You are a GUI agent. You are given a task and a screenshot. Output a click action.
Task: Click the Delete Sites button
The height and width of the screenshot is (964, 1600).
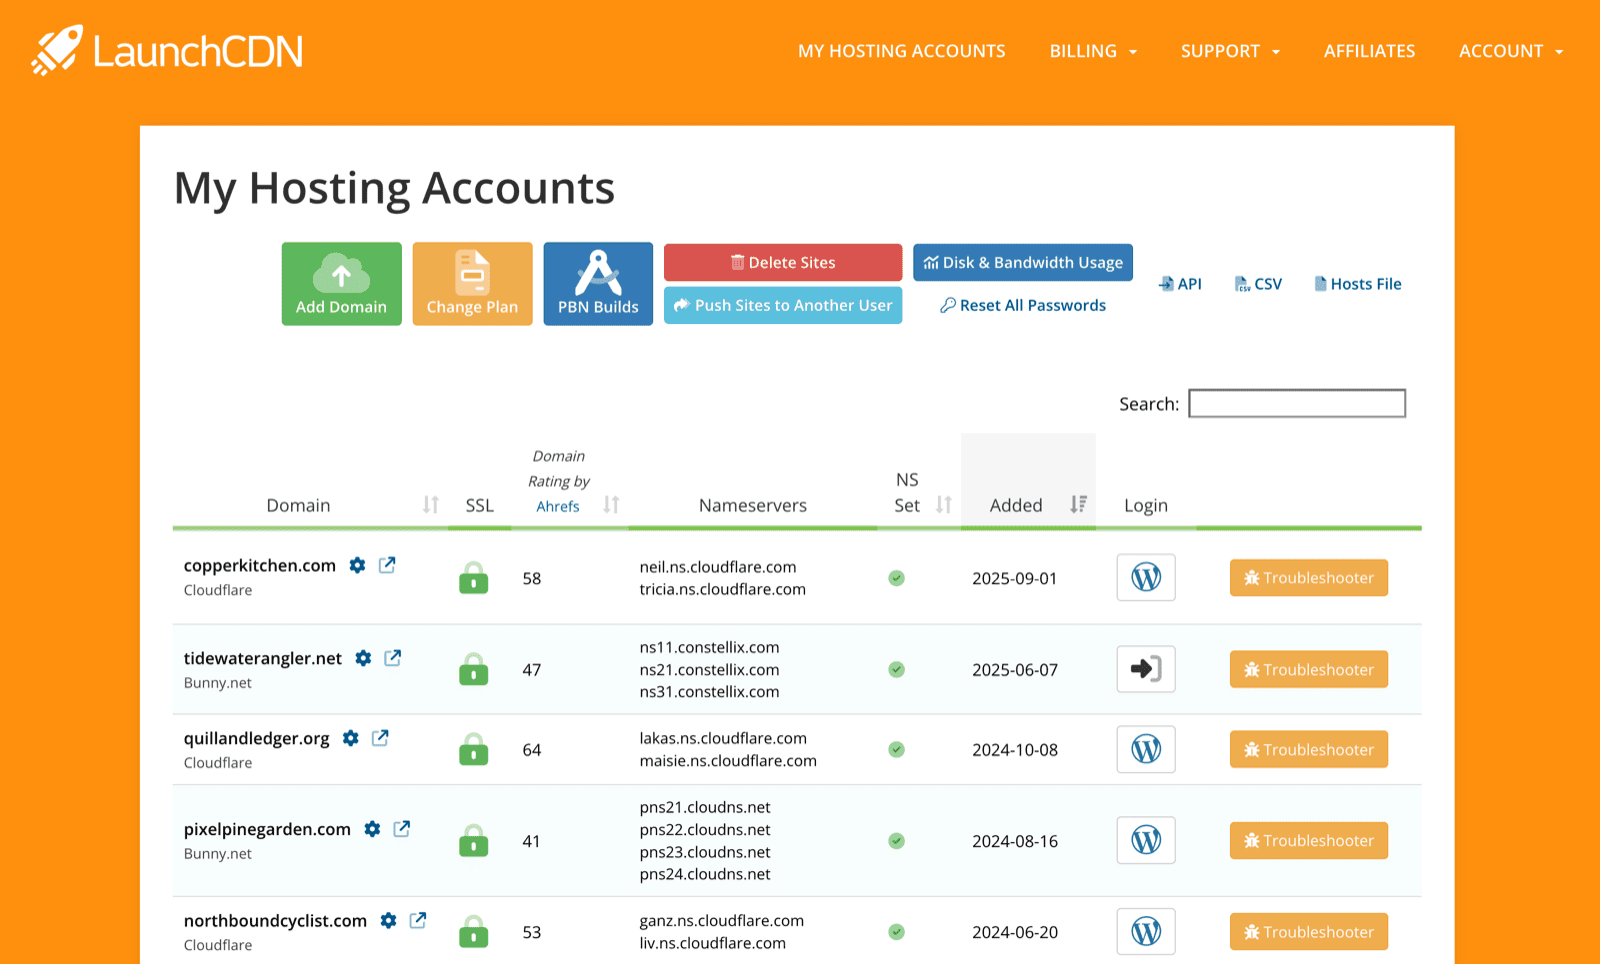point(783,262)
